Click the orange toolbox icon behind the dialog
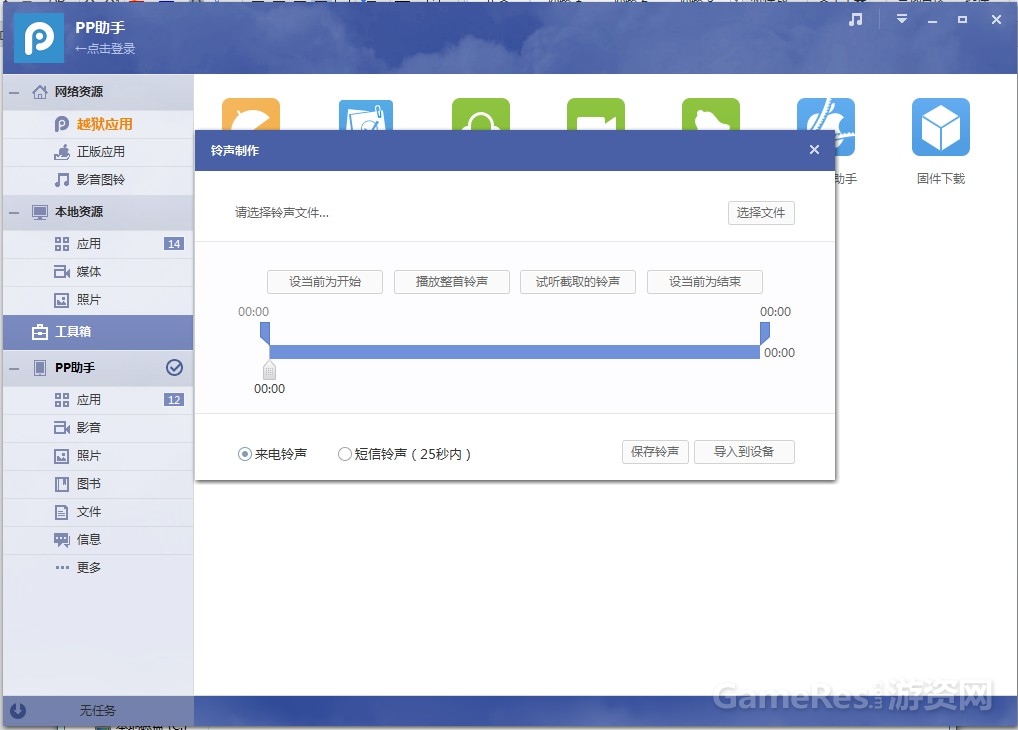Image resolution: width=1018 pixels, height=730 pixels. [251, 114]
